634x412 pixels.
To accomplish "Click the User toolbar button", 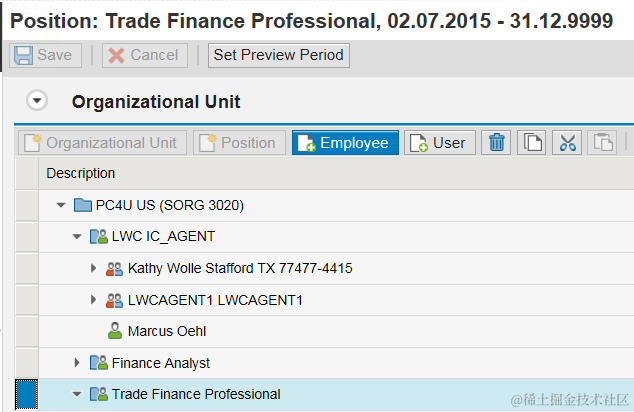I will coord(438,143).
